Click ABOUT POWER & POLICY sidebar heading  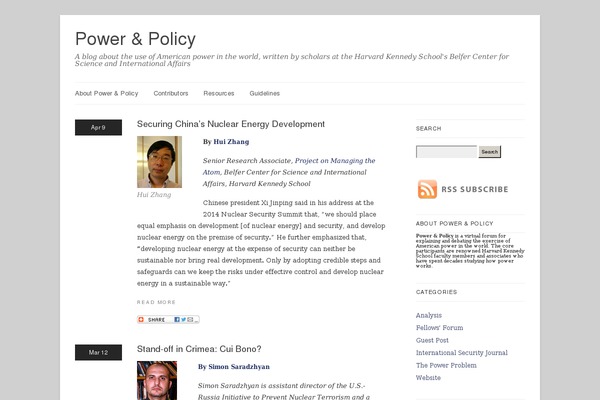(x=455, y=224)
